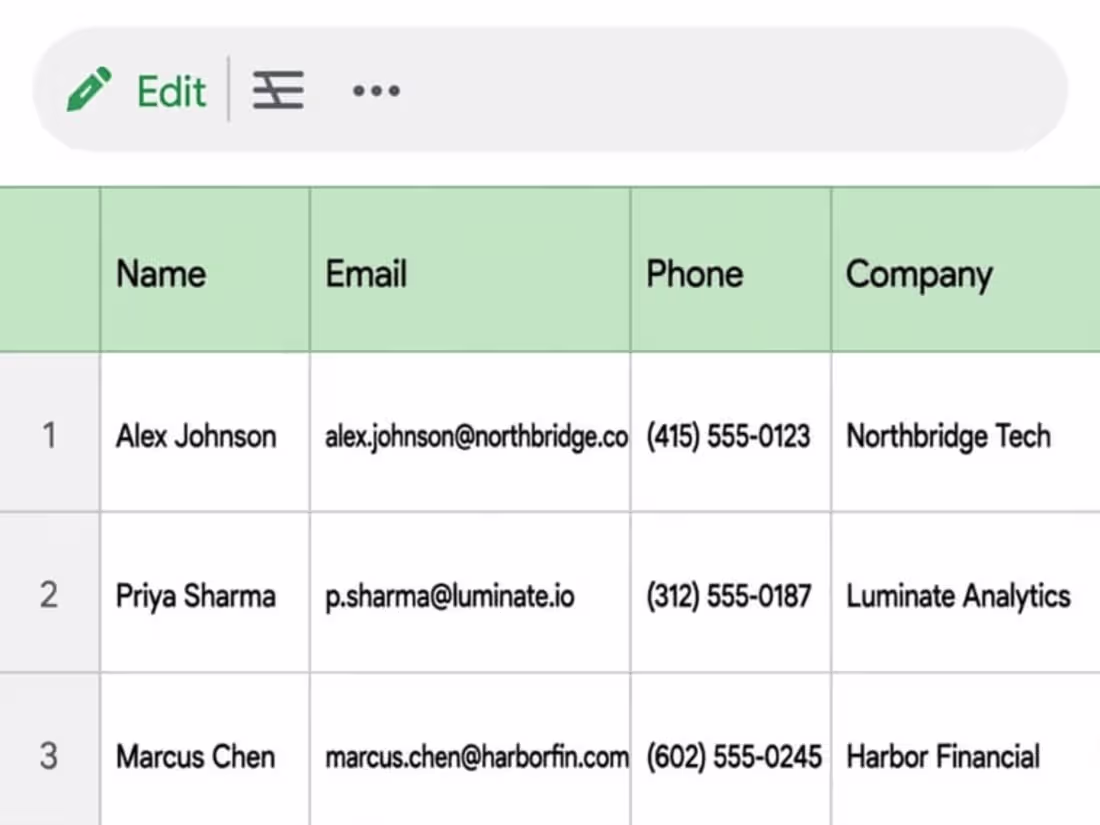Image resolution: width=1100 pixels, height=825 pixels.
Task: Click the marcus.chen@harborfin.com email cell
Action: [x=470, y=750]
